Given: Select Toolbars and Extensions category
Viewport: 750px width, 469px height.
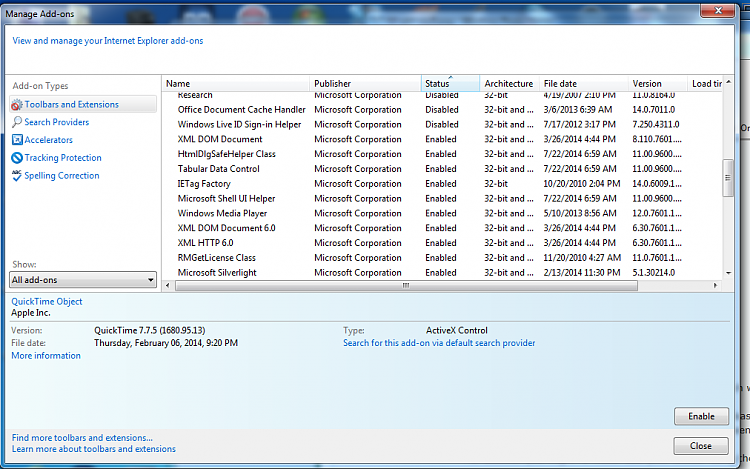Looking at the screenshot, I should point(71,104).
